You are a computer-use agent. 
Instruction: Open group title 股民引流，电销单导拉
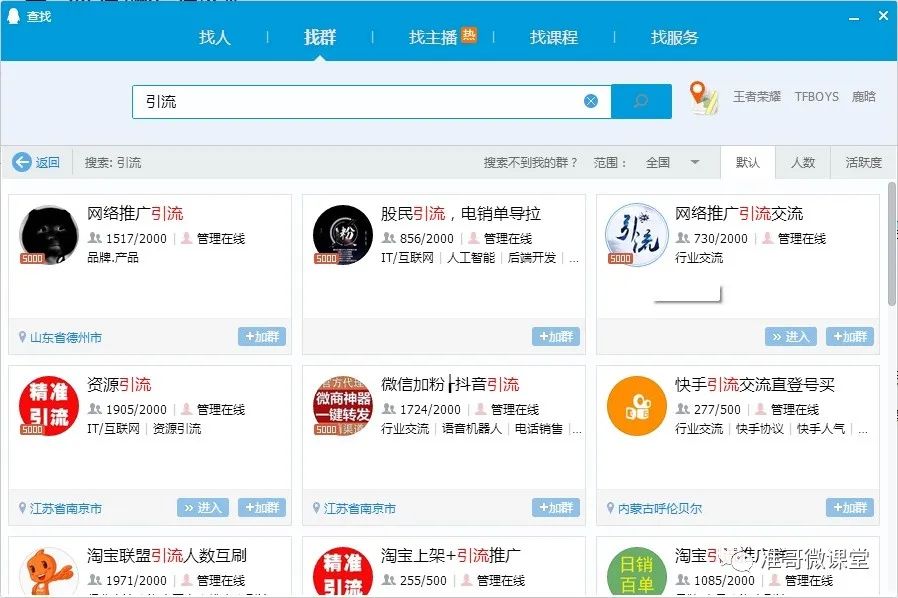coord(460,214)
